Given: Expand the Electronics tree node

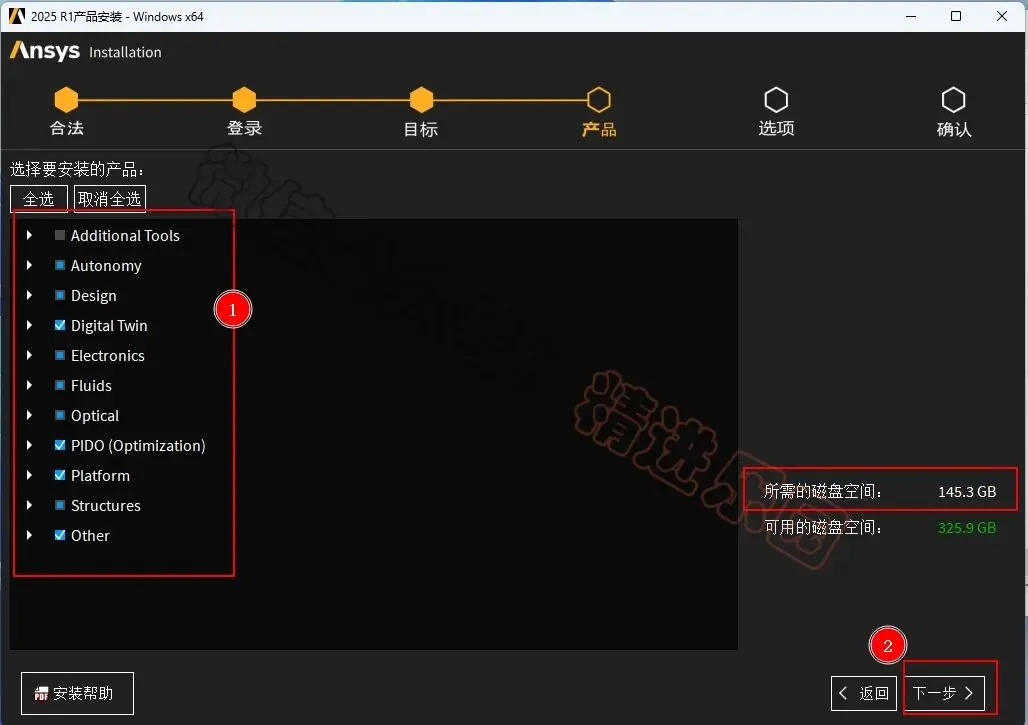Looking at the screenshot, I should (x=29, y=355).
